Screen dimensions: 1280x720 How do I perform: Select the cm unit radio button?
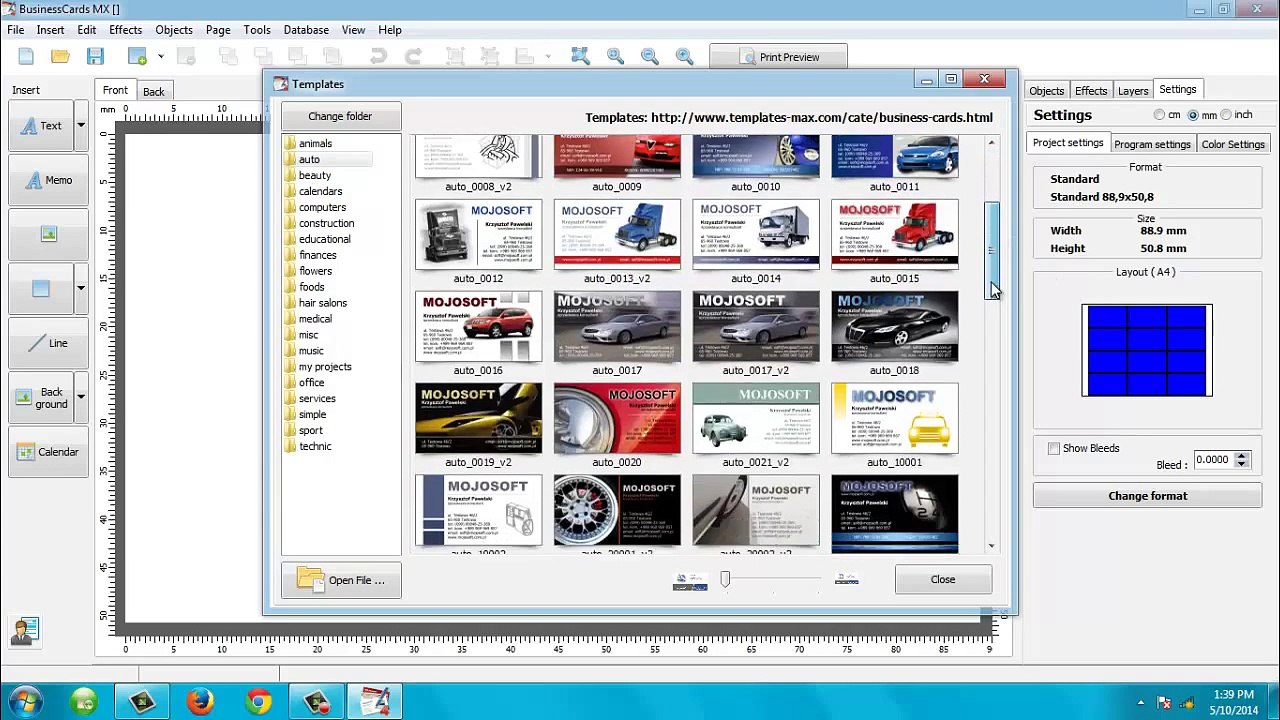click(x=1160, y=115)
